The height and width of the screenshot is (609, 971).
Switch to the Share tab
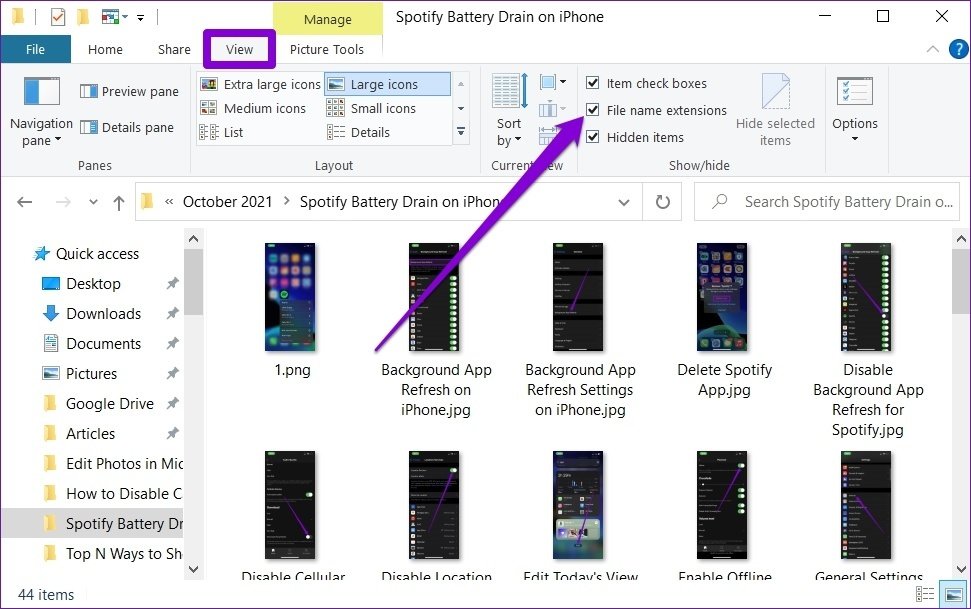point(174,50)
